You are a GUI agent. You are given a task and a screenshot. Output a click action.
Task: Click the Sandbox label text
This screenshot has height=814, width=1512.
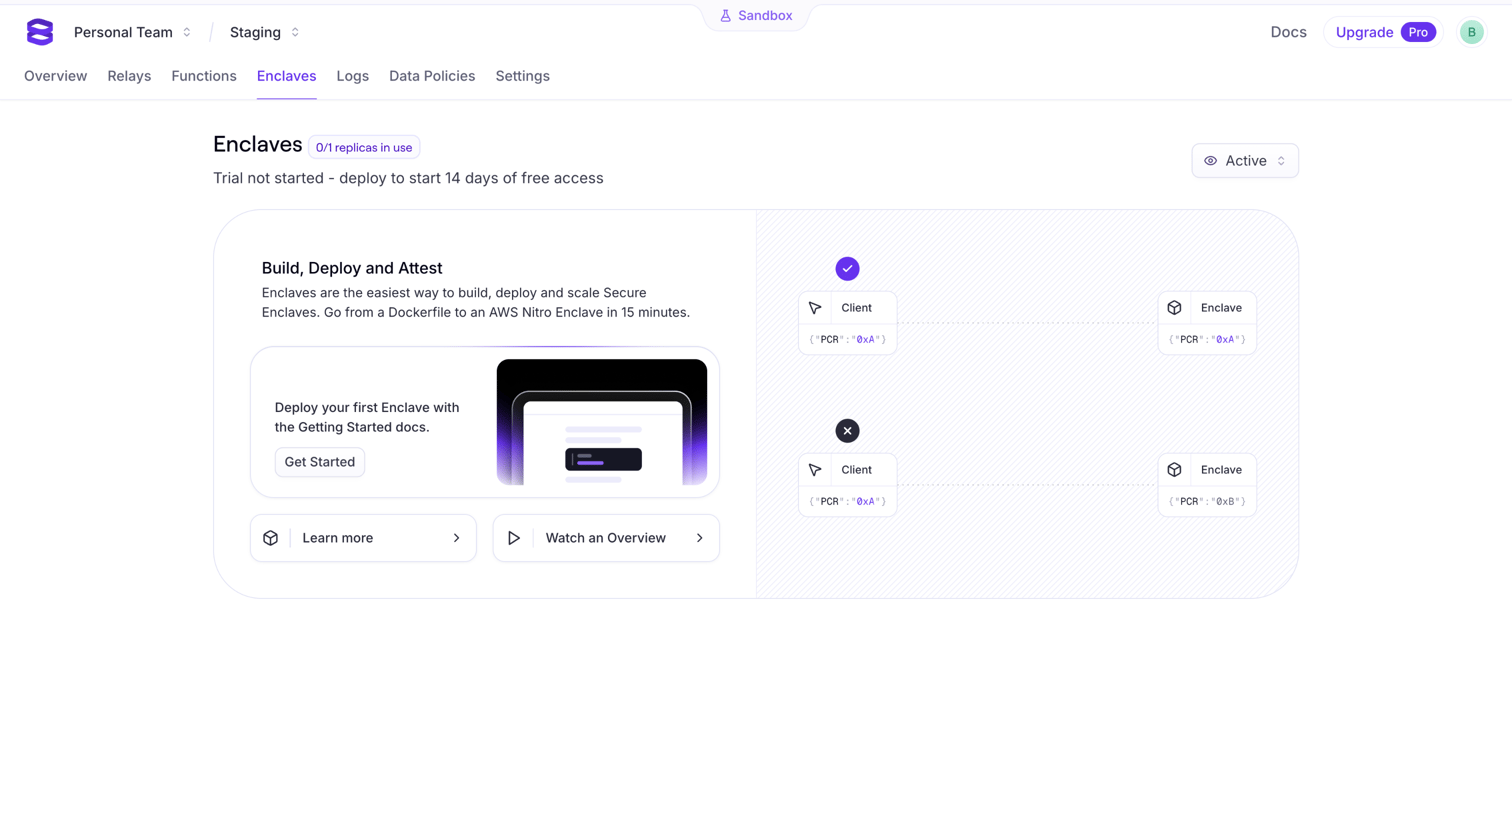(x=765, y=16)
